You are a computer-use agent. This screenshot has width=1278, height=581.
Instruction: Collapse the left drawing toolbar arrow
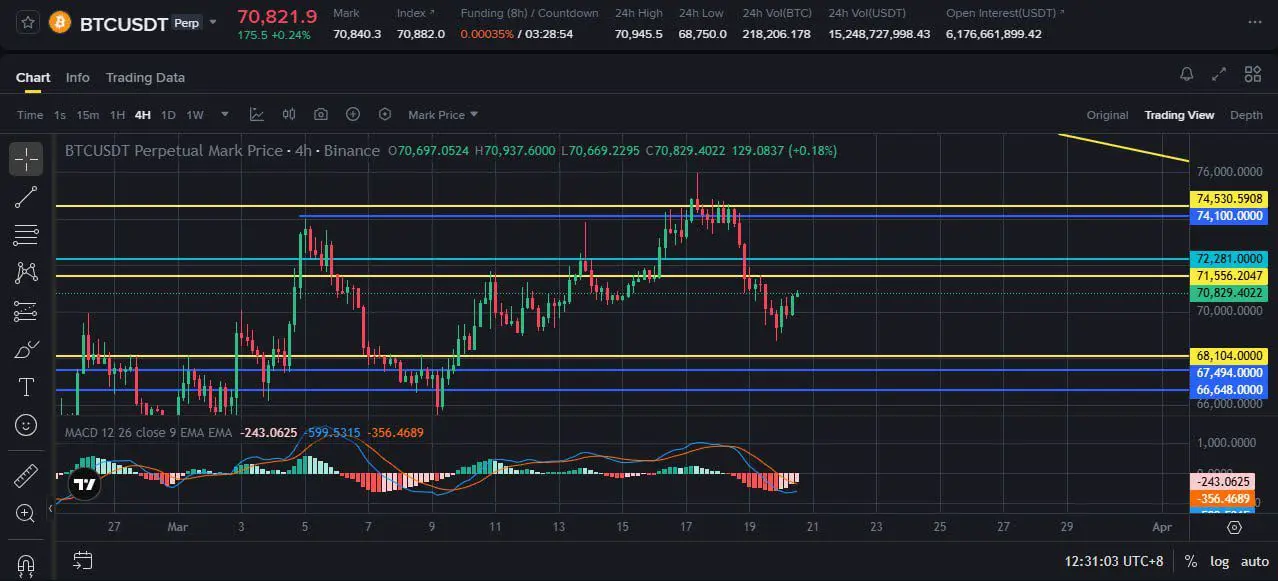[53, 509]
